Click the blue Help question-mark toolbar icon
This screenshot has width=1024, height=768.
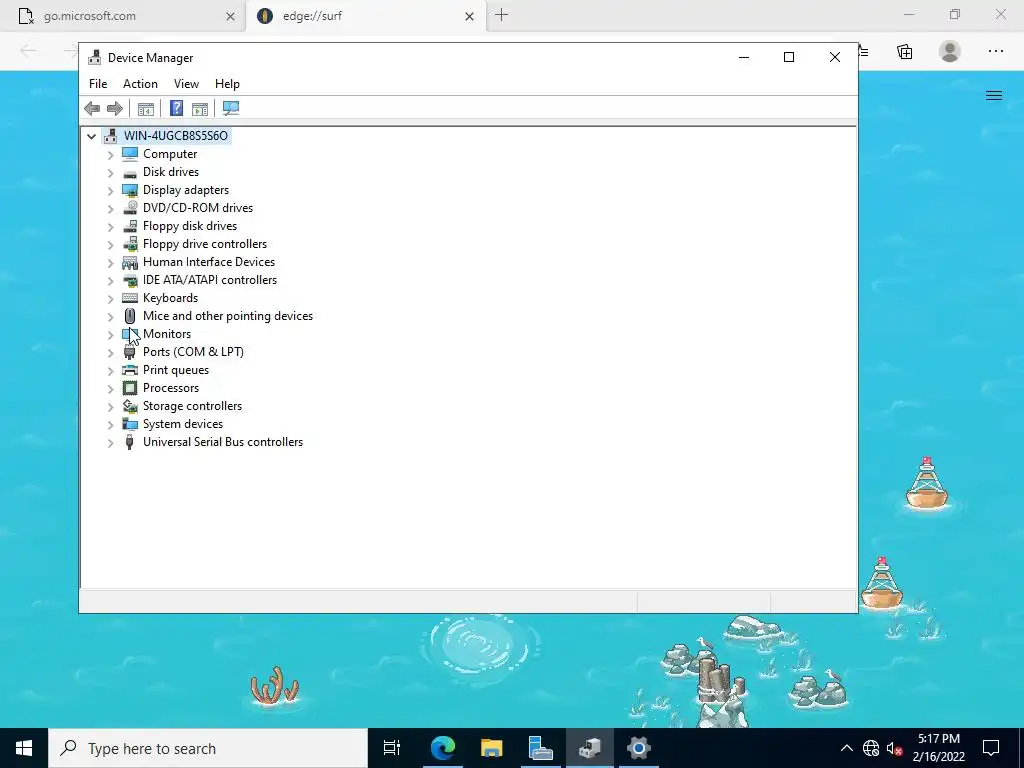click(176, 108)
